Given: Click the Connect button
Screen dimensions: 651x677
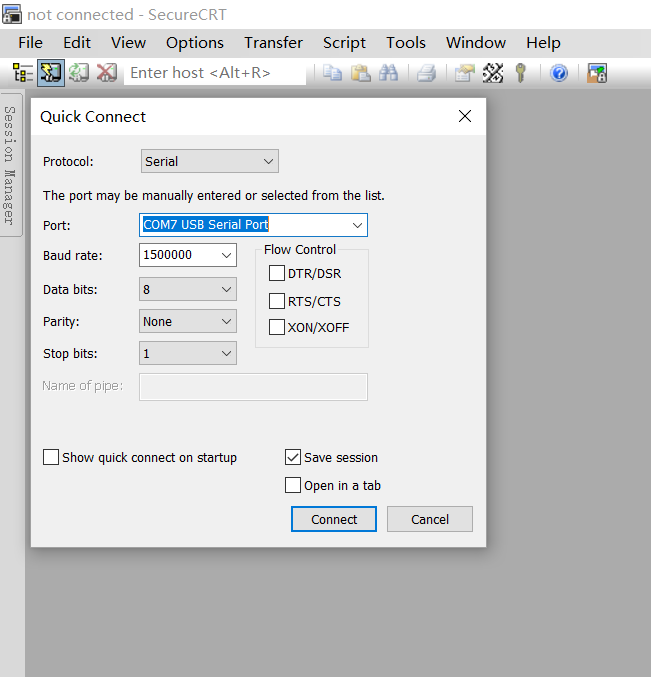Looking at the screenshot, I should pos(334,519).
